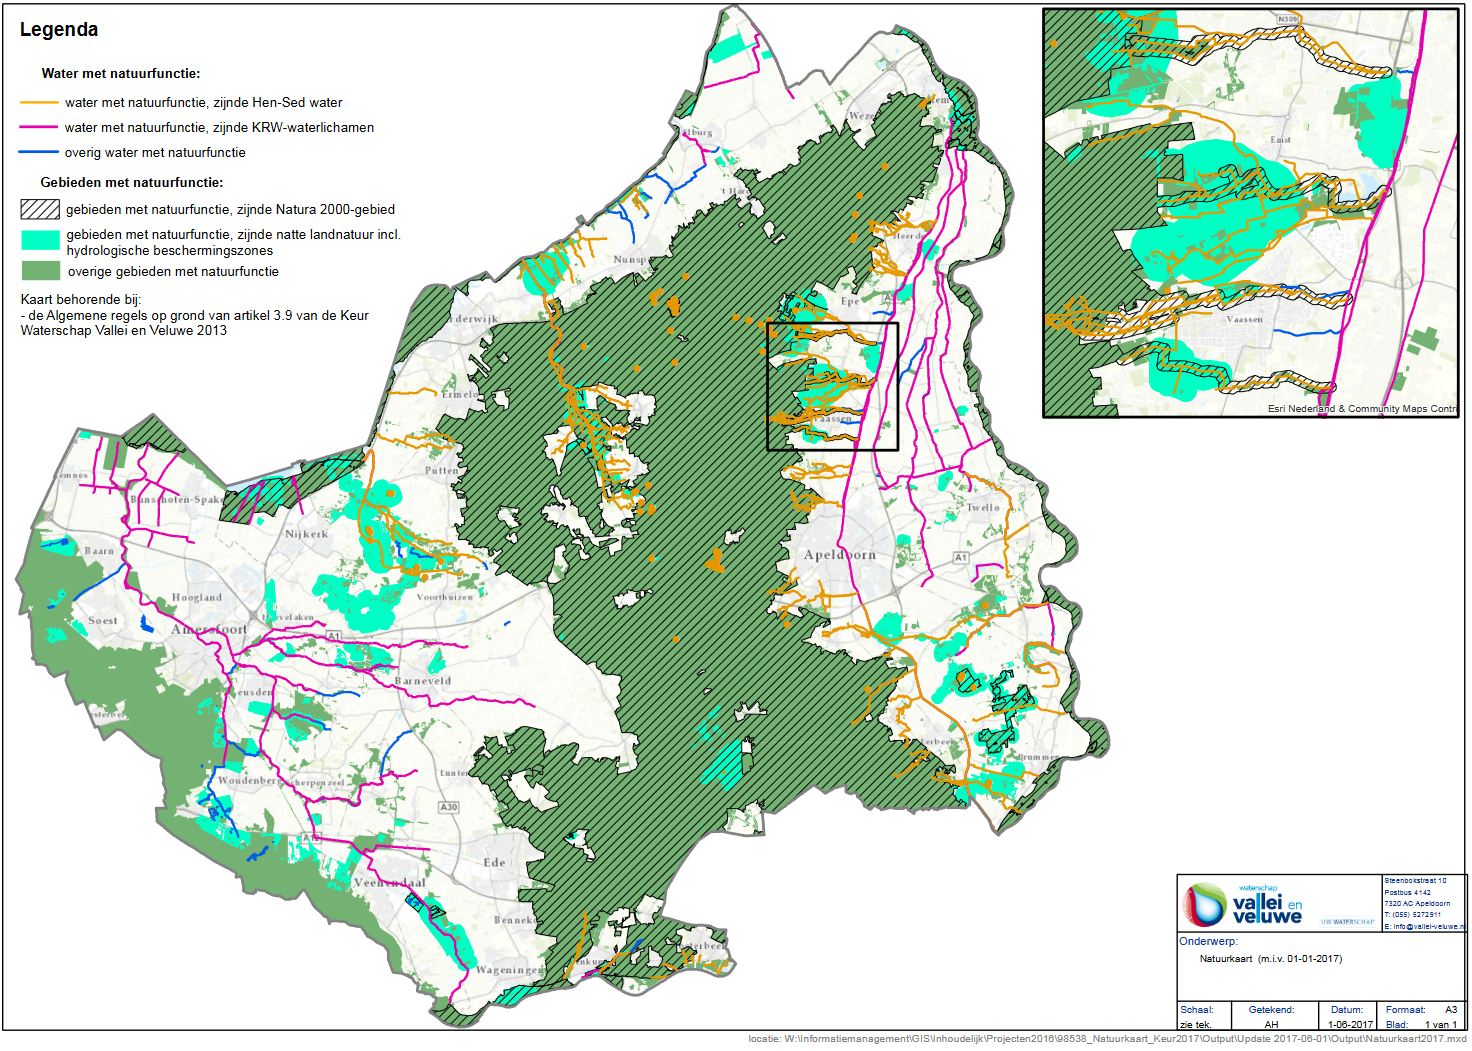This screenshot has height=1051, width=1472.
Task: Click the Blad value '1 van 1'
Action: tap(1441, 1025)
